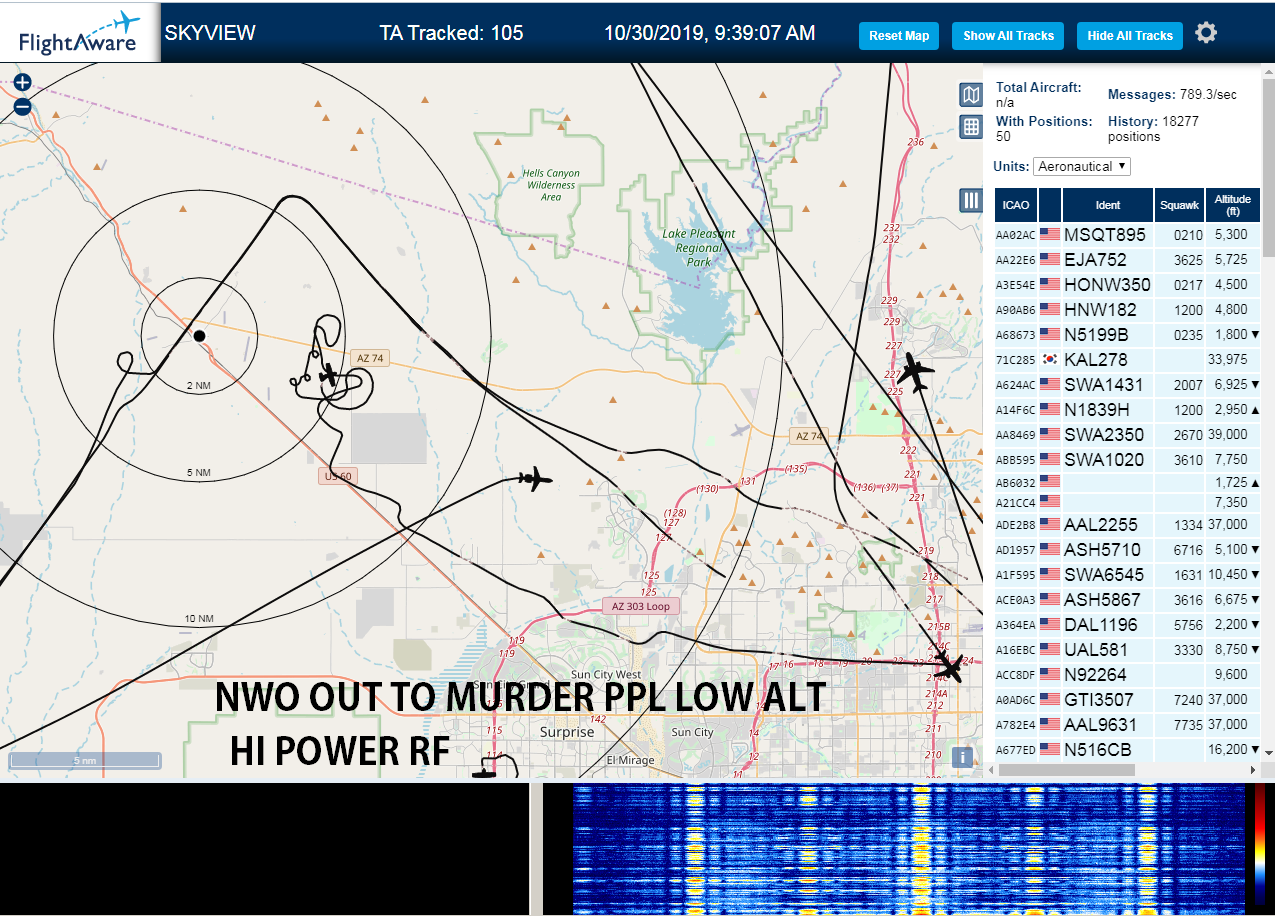
Task: Select the SWA6545 aircraft row
Action: (x=1128, y=574)
